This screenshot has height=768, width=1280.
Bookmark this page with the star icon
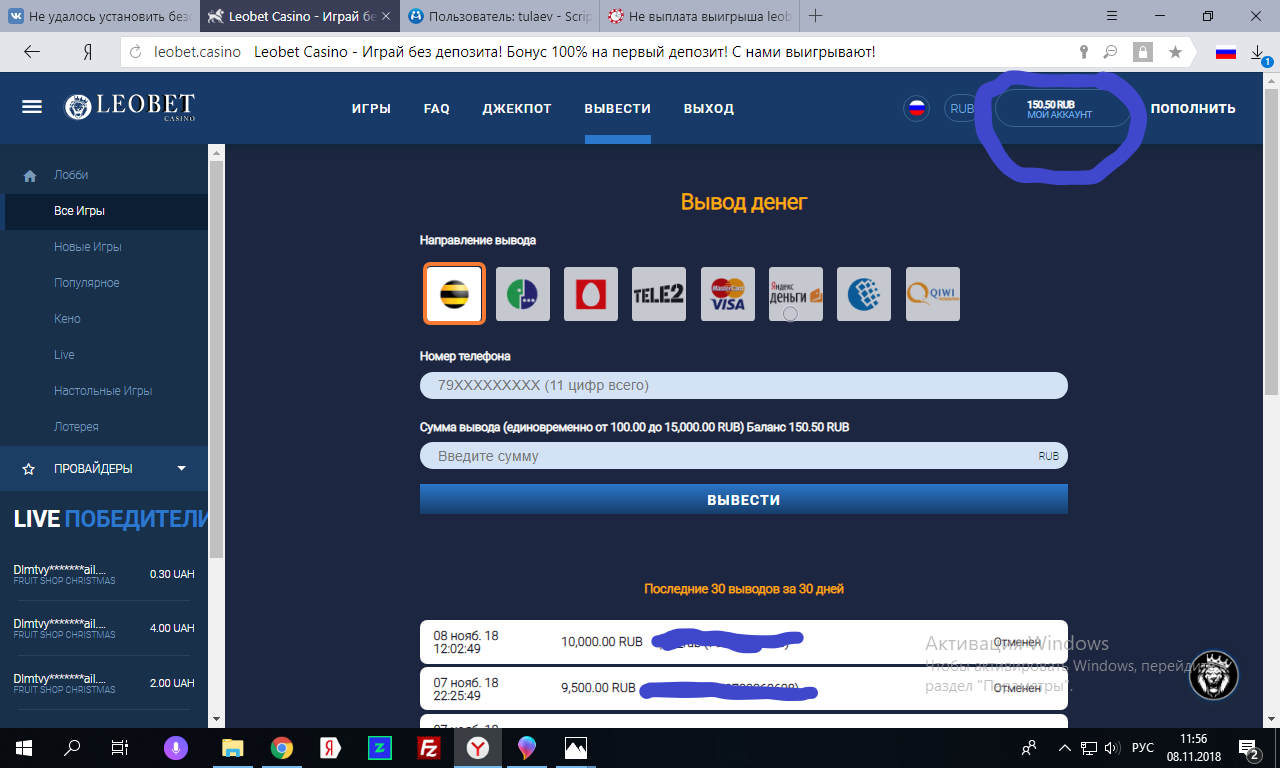coord(1175,52)
